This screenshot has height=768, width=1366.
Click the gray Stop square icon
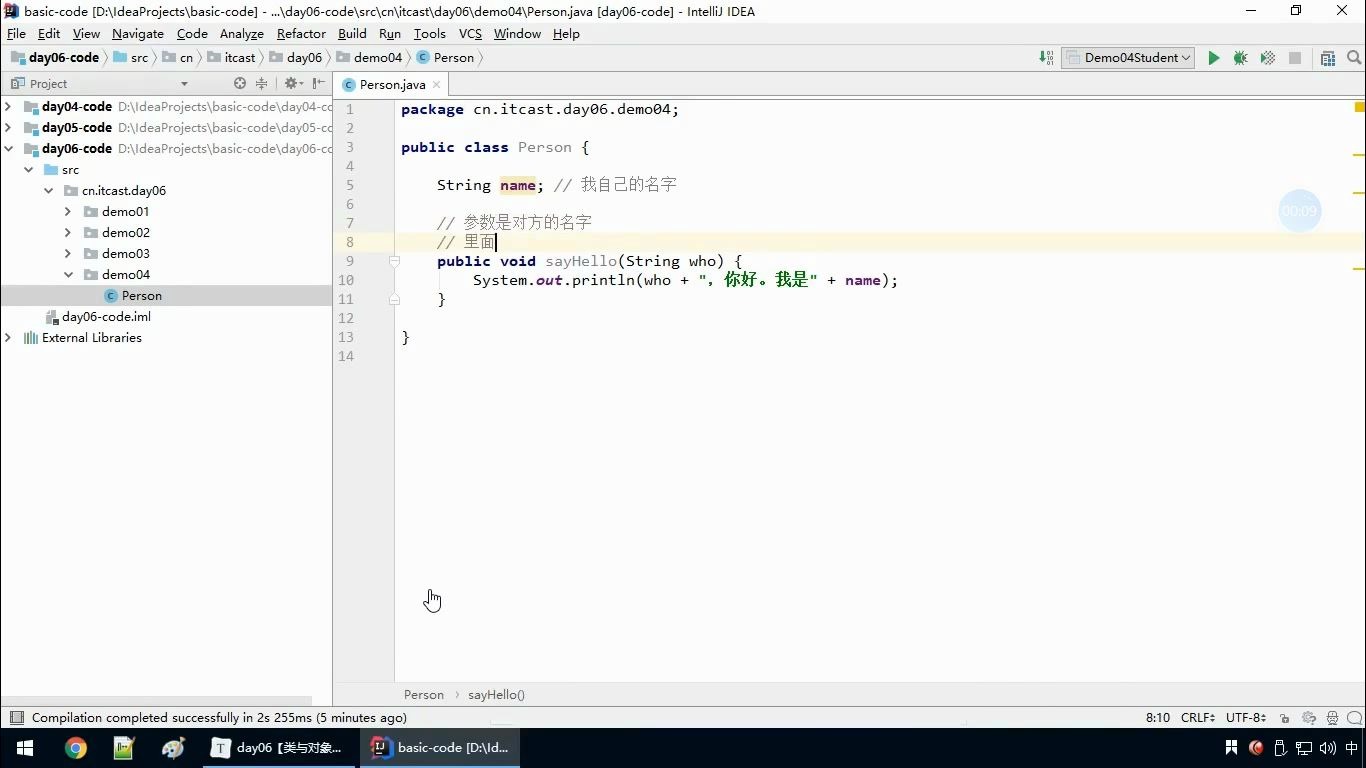coord(1295,58)
